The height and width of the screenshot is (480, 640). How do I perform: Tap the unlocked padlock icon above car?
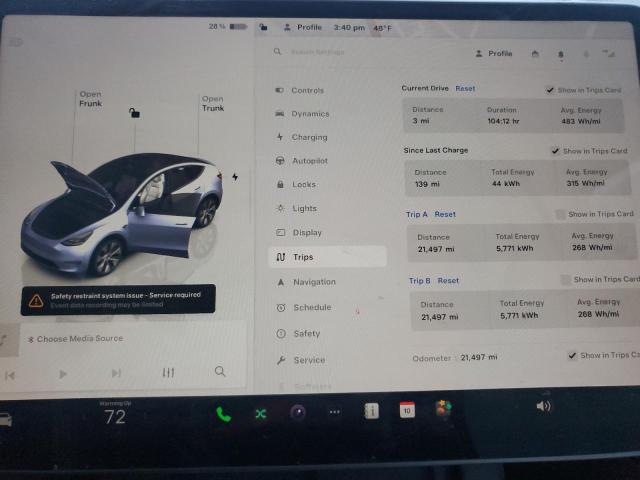[134, 113]
